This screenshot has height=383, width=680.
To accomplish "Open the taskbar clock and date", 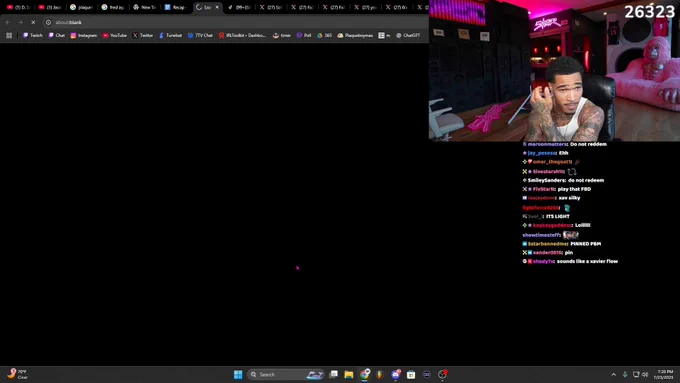I will point(664,374).
